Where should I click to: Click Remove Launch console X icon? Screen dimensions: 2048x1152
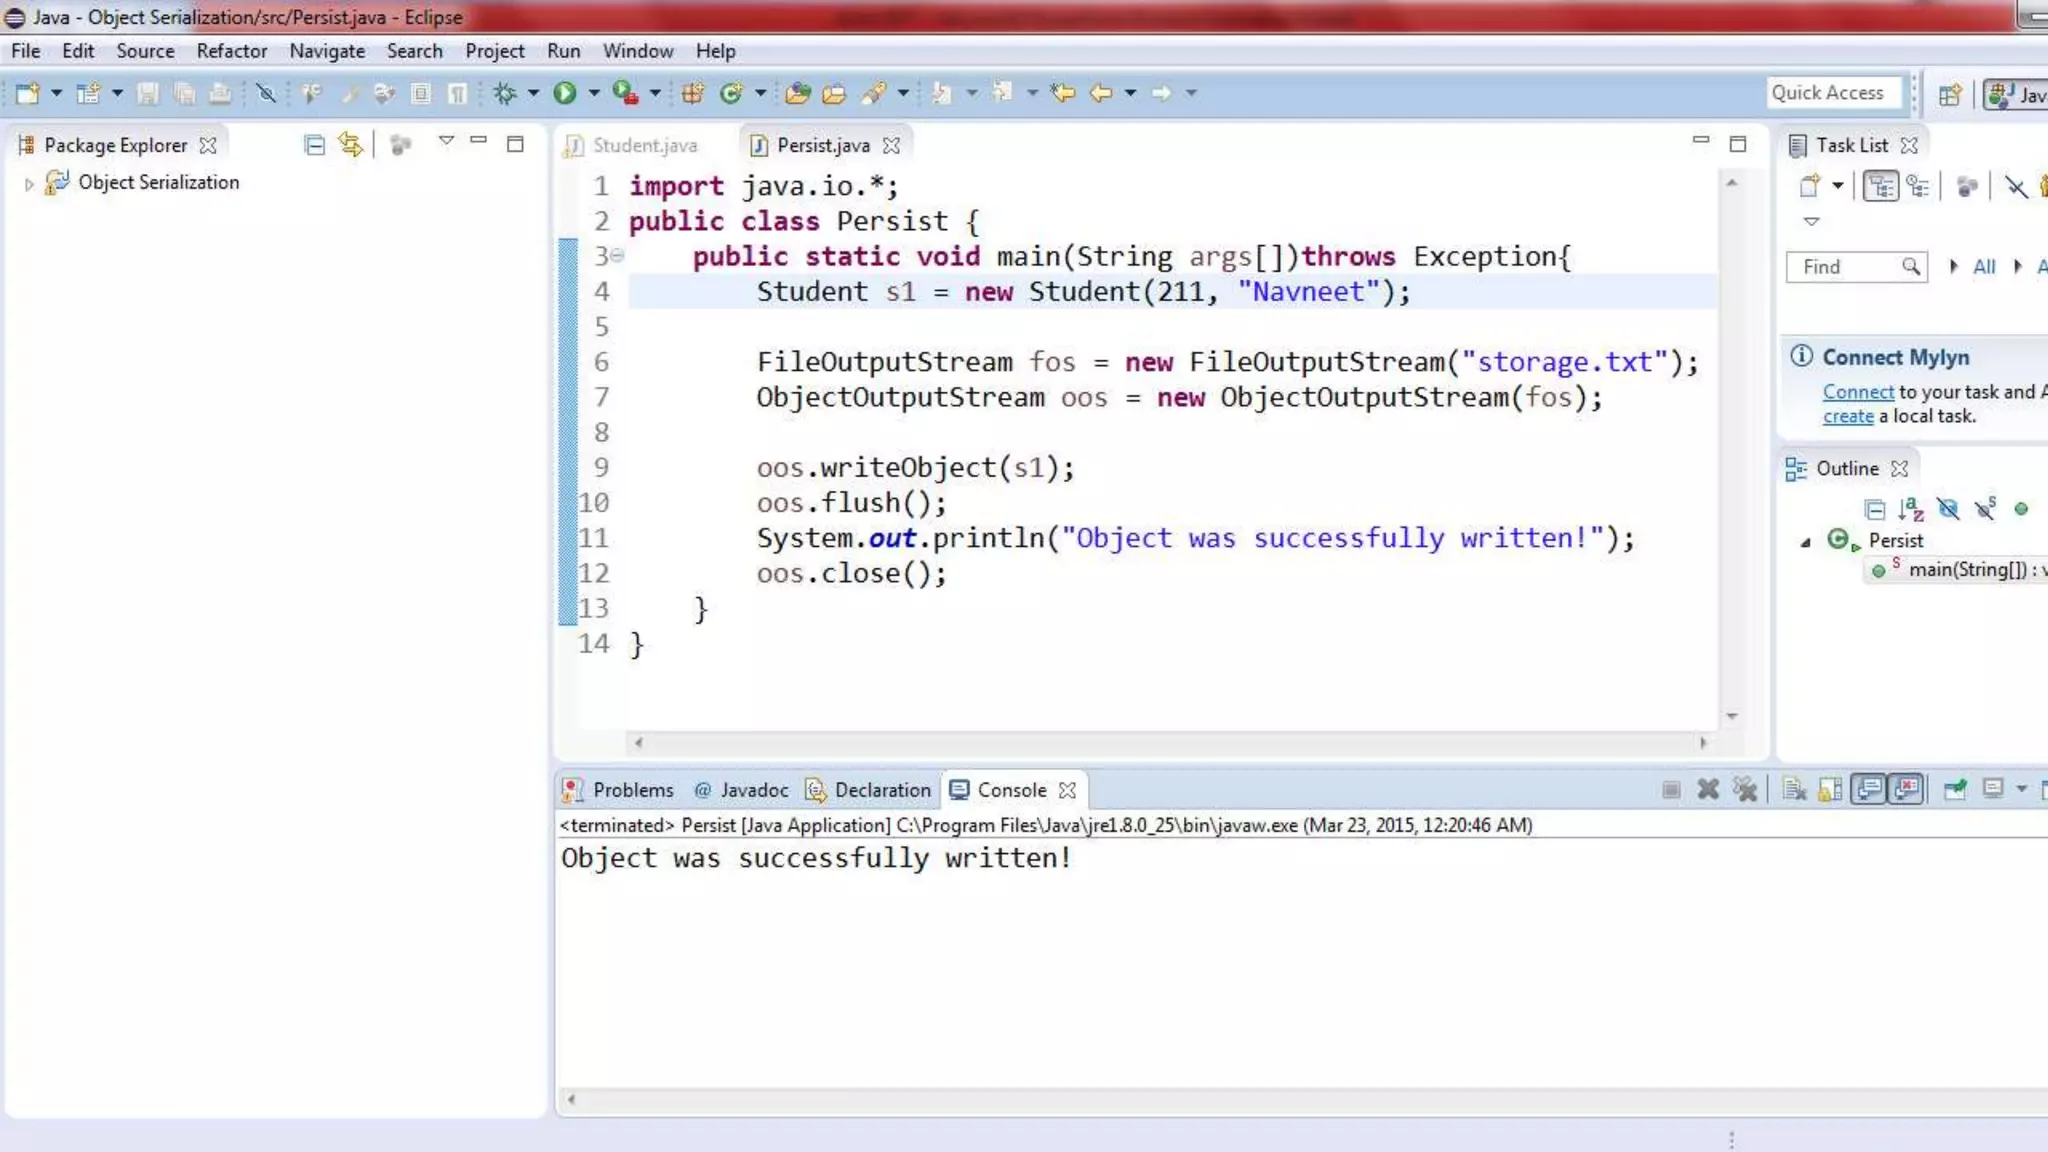[x=1708, y=790]
